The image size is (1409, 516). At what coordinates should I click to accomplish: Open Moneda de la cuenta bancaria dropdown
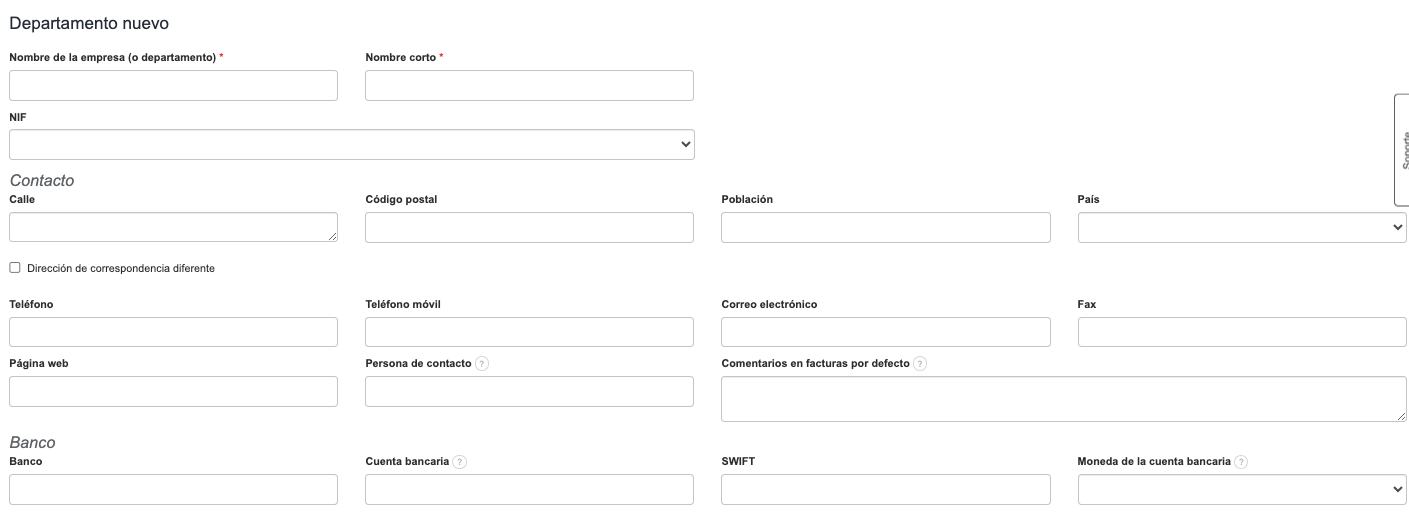pos(1241,489)
